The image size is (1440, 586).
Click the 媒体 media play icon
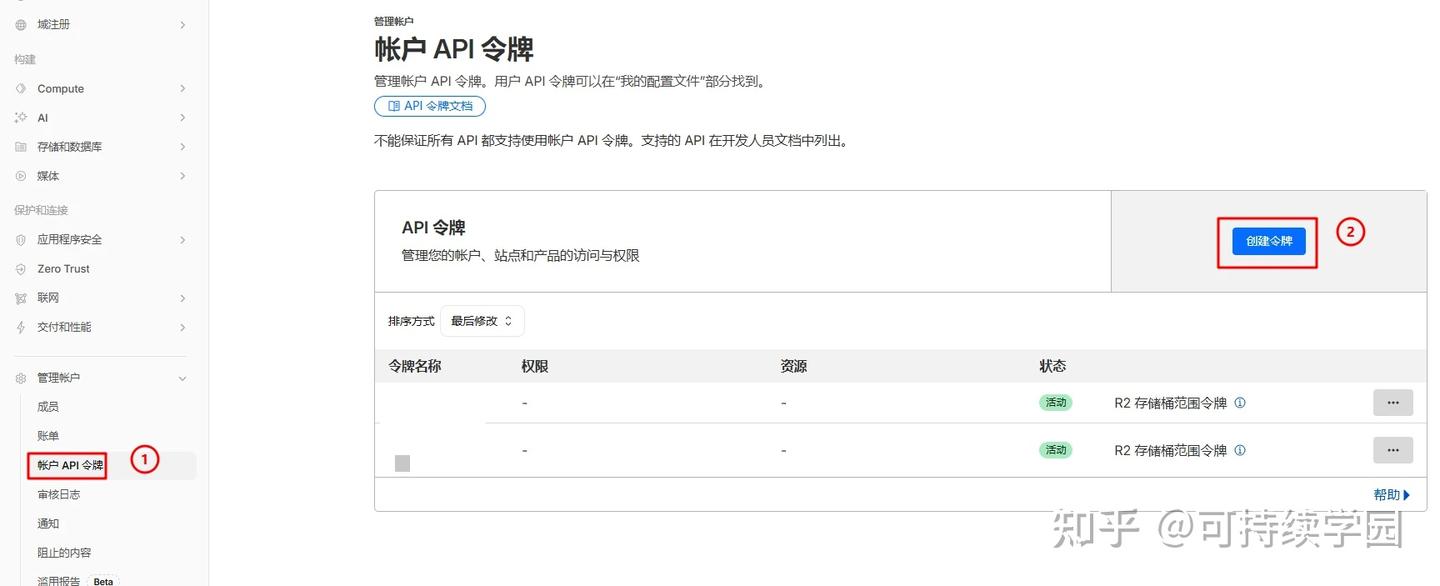tap(21, 176)
